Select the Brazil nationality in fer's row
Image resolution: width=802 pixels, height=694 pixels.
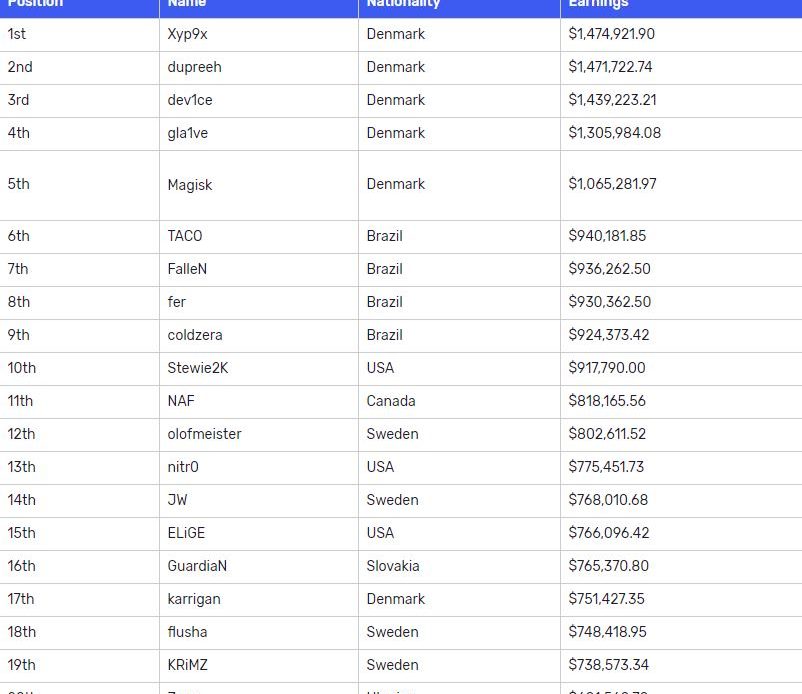pos(385,302)
